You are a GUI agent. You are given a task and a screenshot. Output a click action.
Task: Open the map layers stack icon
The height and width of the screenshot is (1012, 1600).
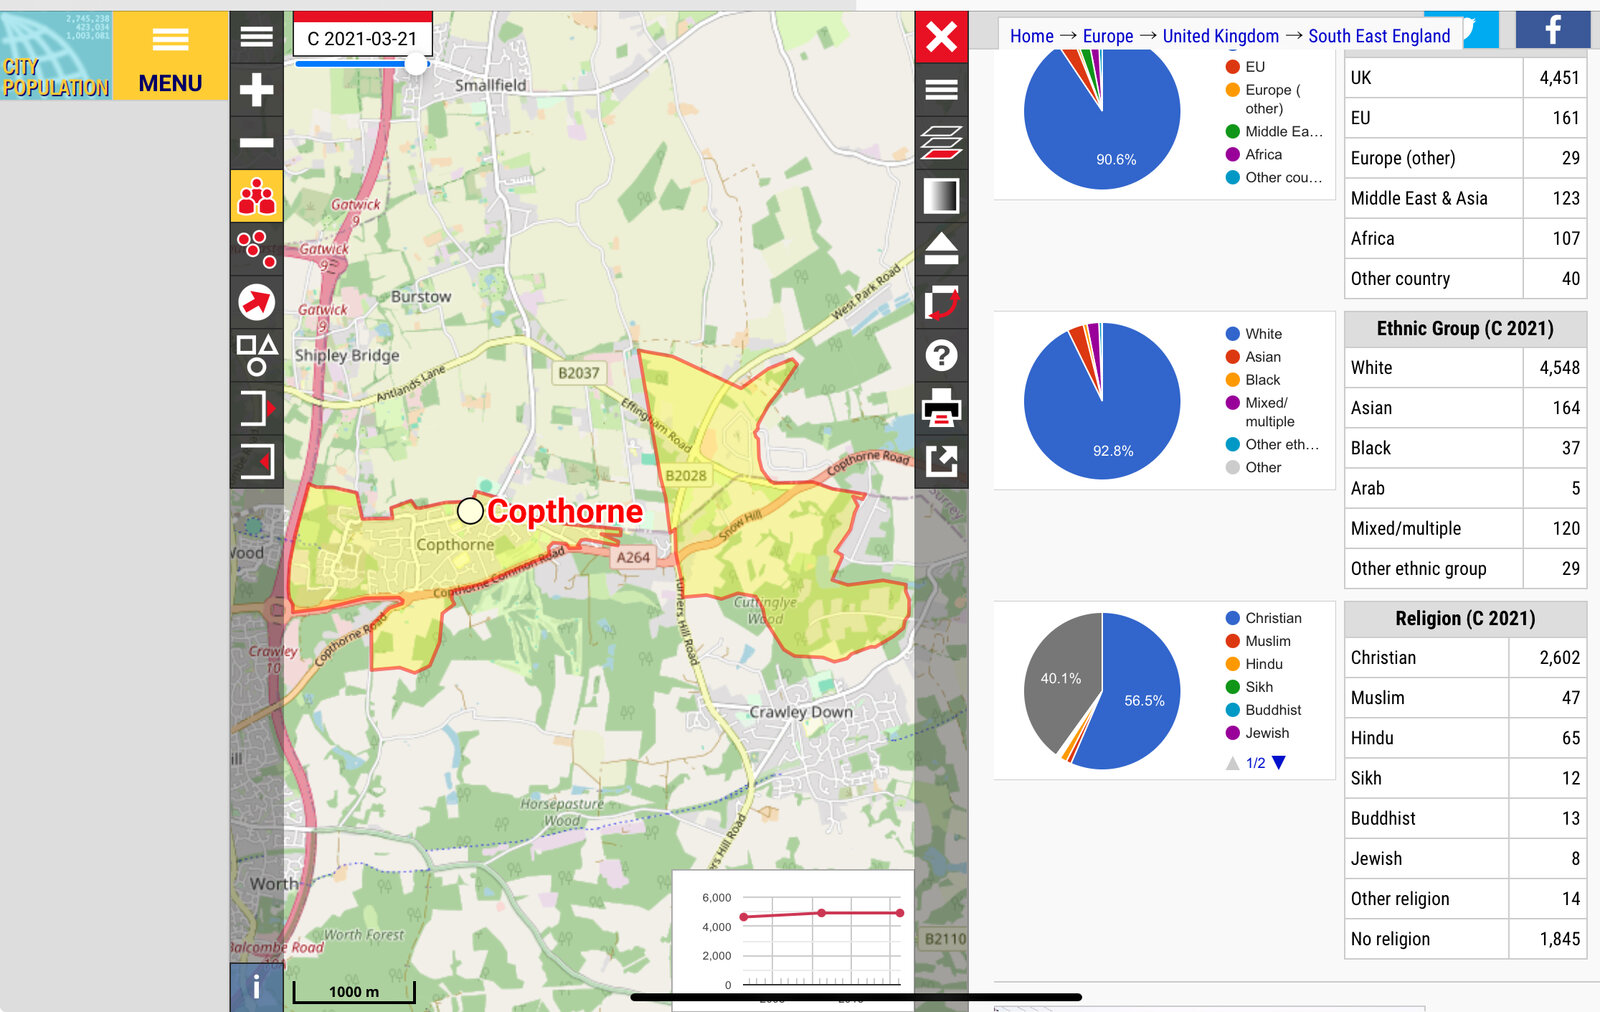941,143
